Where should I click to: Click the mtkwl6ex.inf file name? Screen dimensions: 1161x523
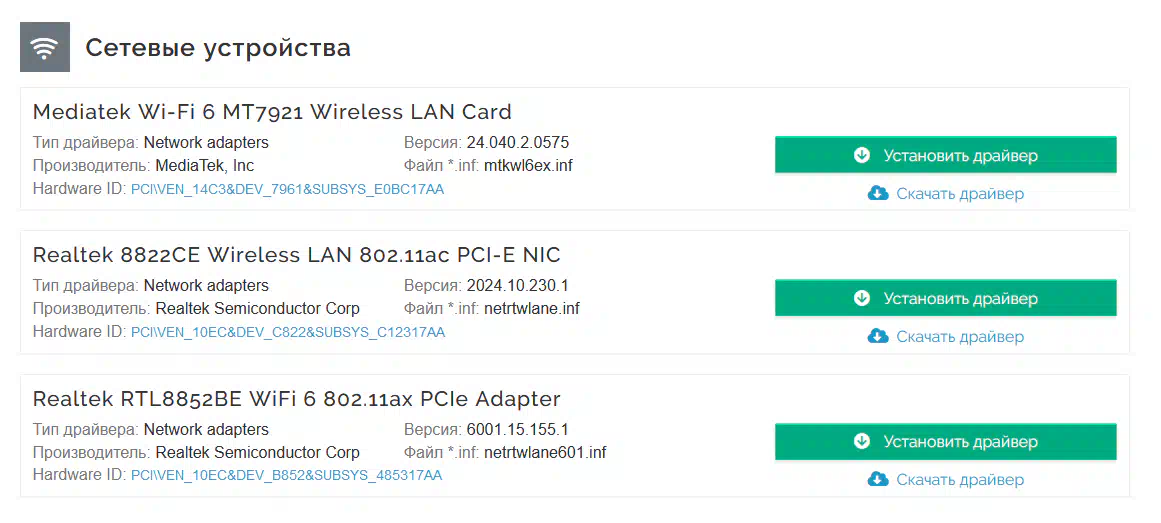(528, 166)
